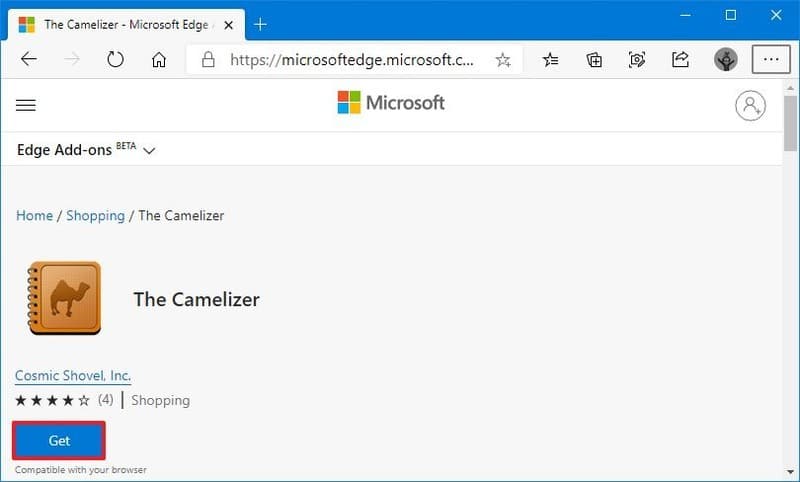The width and height of the screenshot is (800, 482).
Task: View site lock security info
Action: tap(208, 60)
